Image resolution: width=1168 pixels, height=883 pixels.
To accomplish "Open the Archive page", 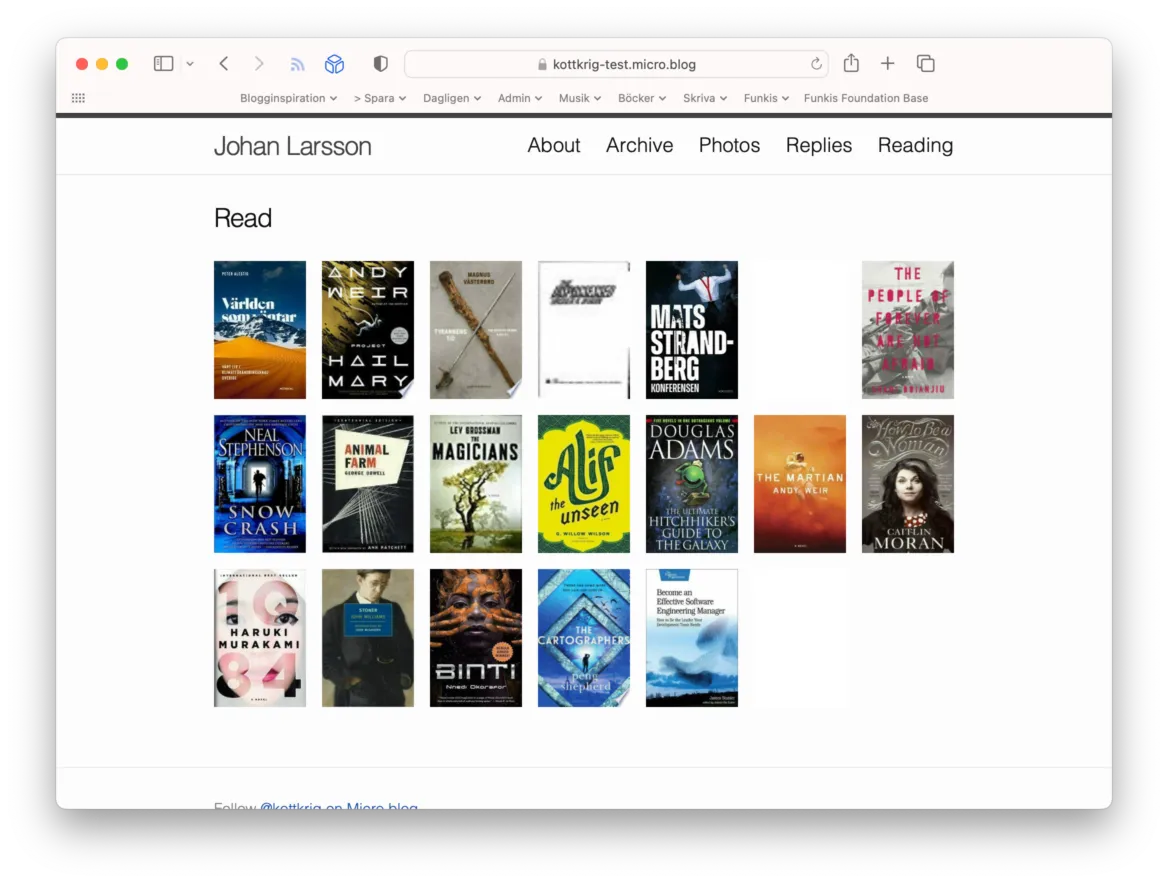I will pyautogui.click(x=639, y=145).
